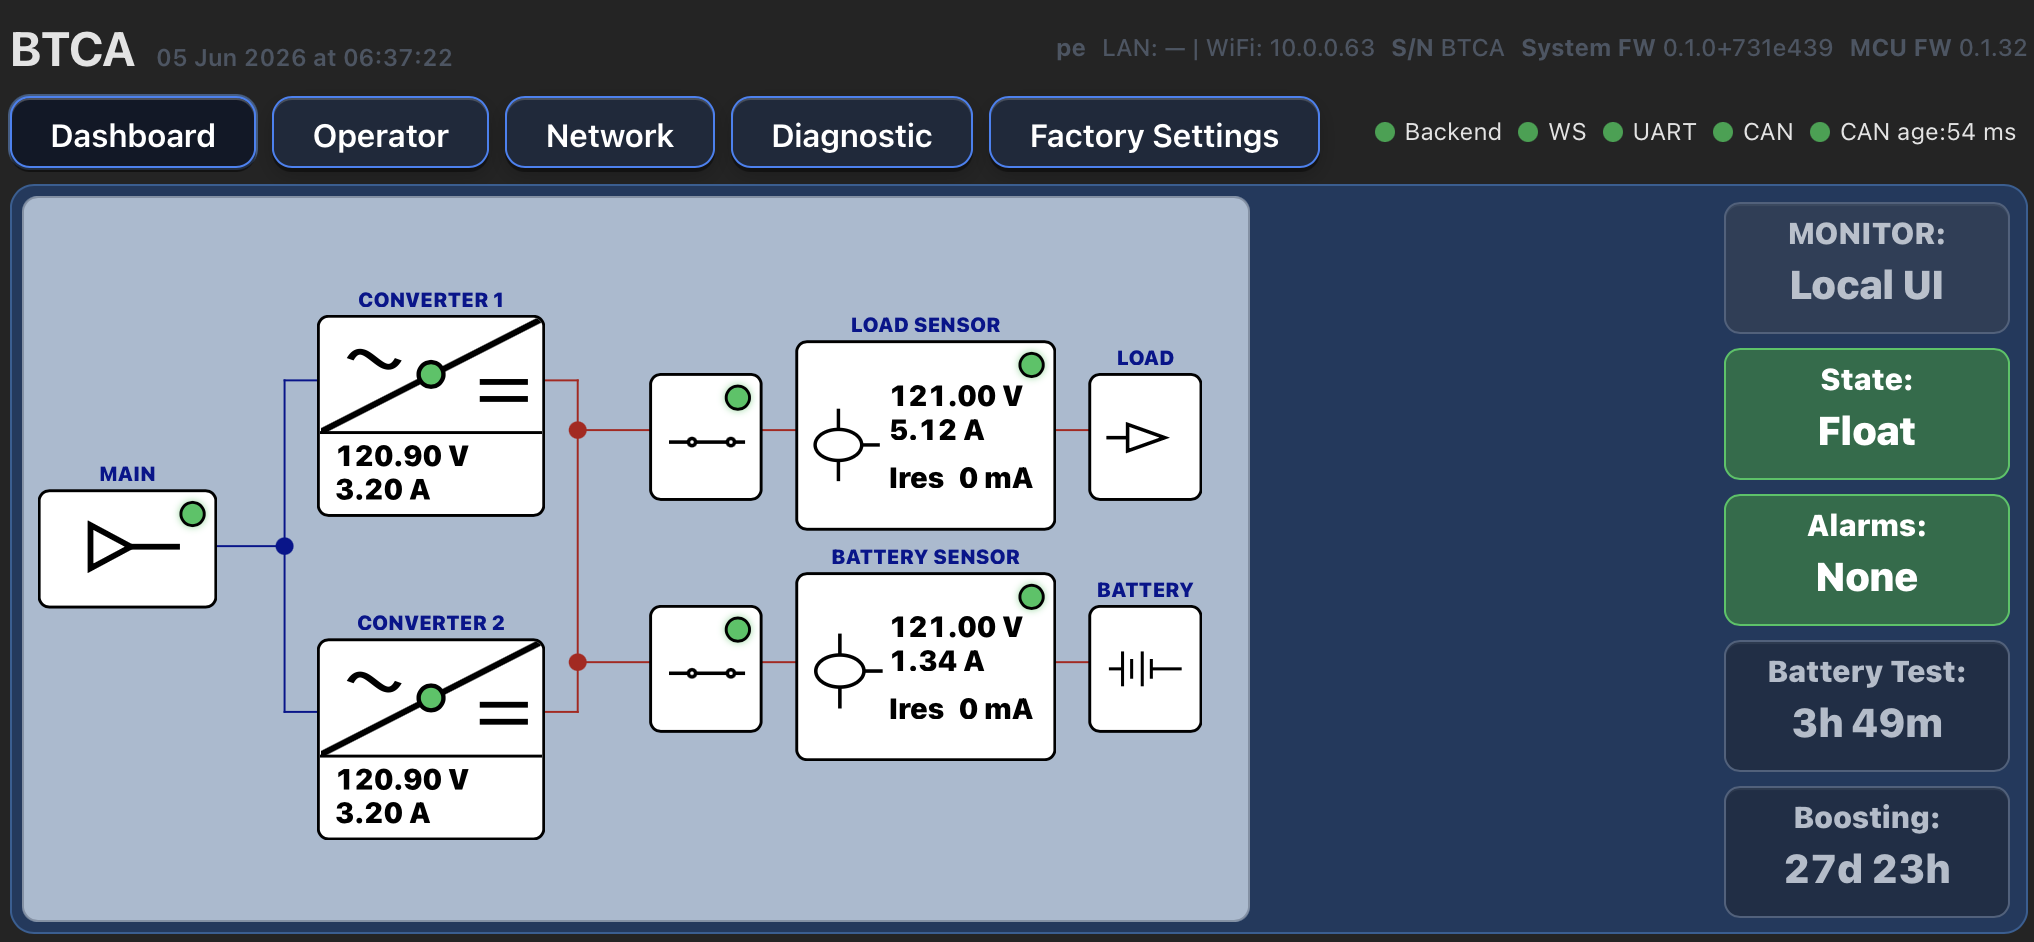Click Battery Sensor current 1.34 A
Screen dimensions: 2034x942
937,661
